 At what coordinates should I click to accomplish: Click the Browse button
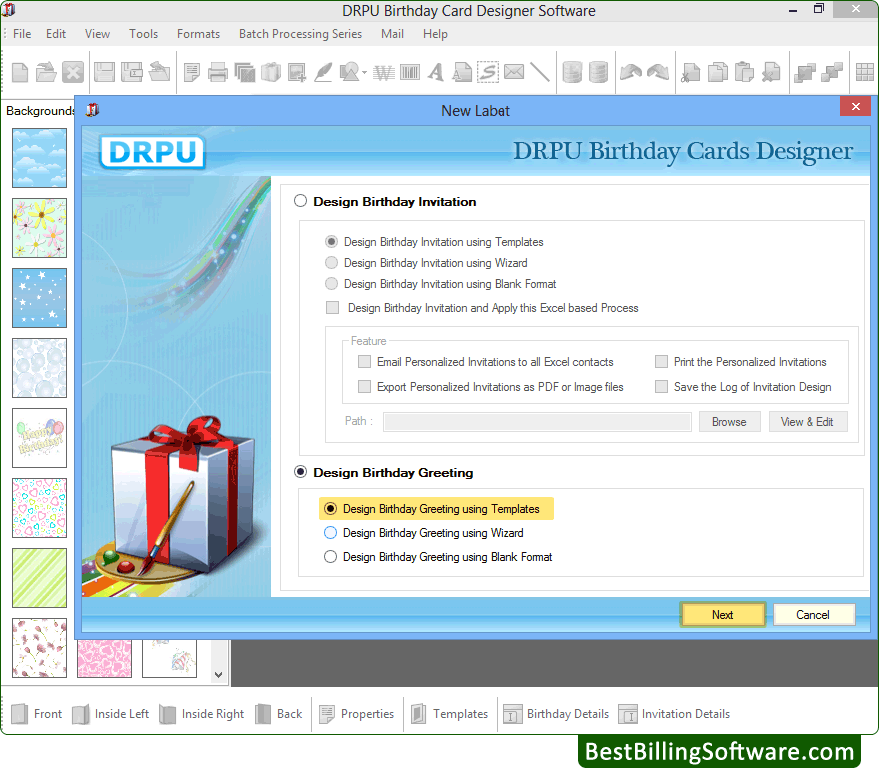(x=729, y=422)
